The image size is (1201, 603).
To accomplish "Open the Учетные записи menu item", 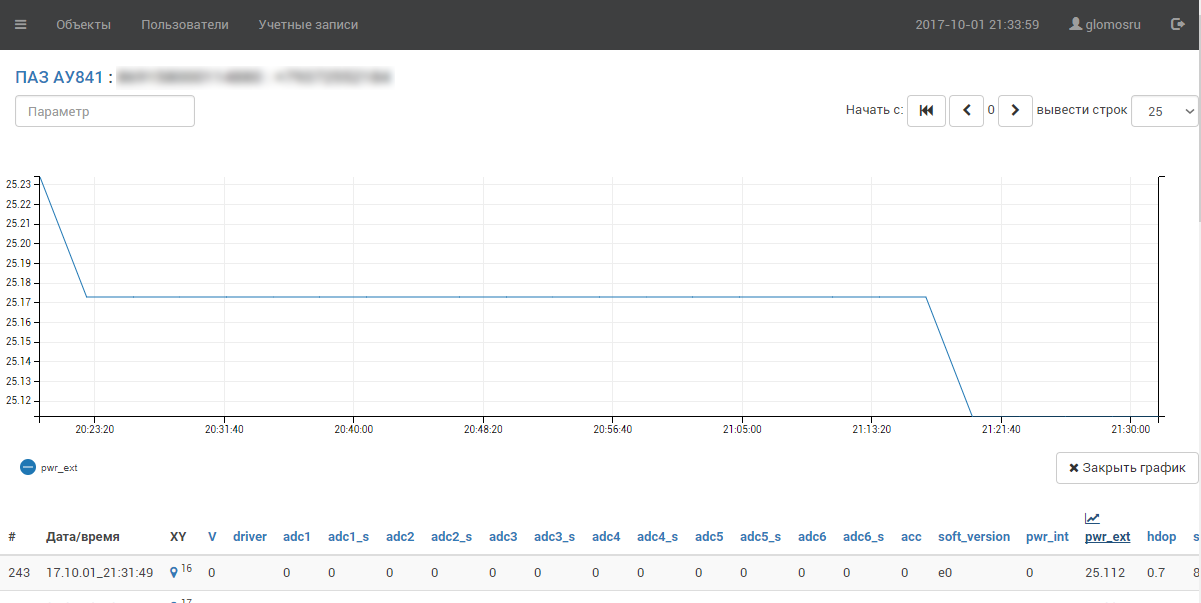I will point(308,24).
